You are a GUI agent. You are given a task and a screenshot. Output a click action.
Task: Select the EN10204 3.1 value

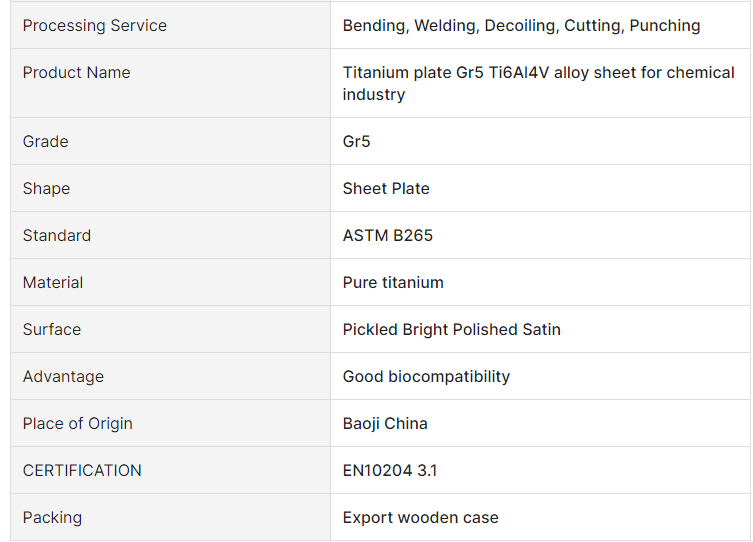click(x=390, y=470)
